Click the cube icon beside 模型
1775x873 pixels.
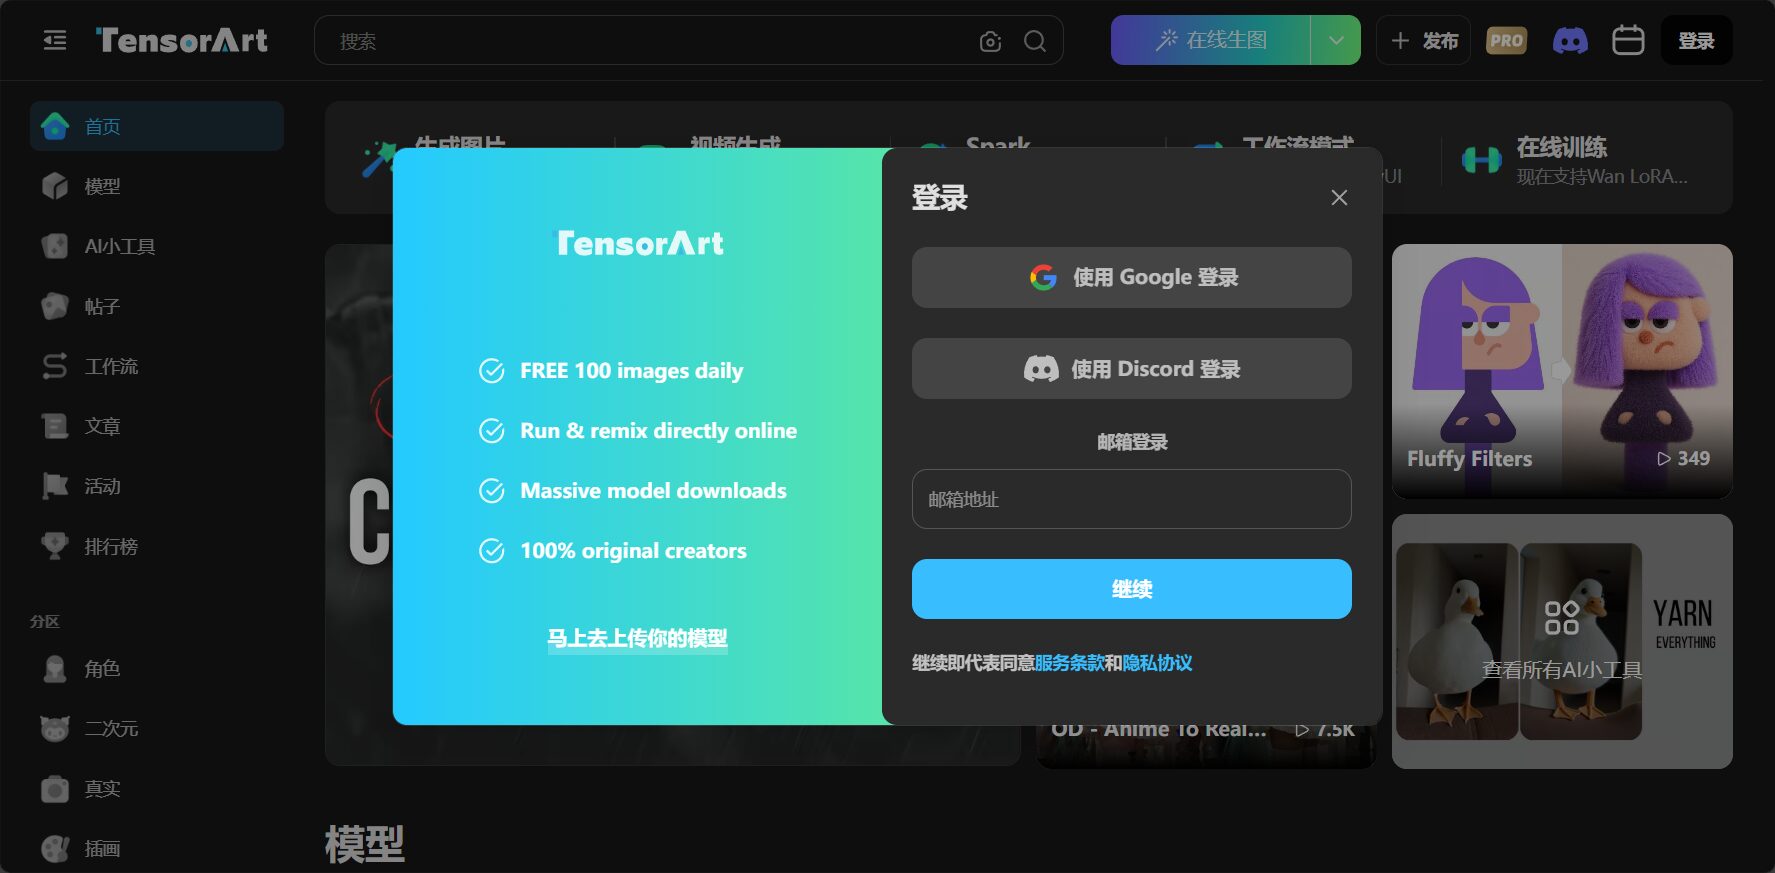(55, 186)
